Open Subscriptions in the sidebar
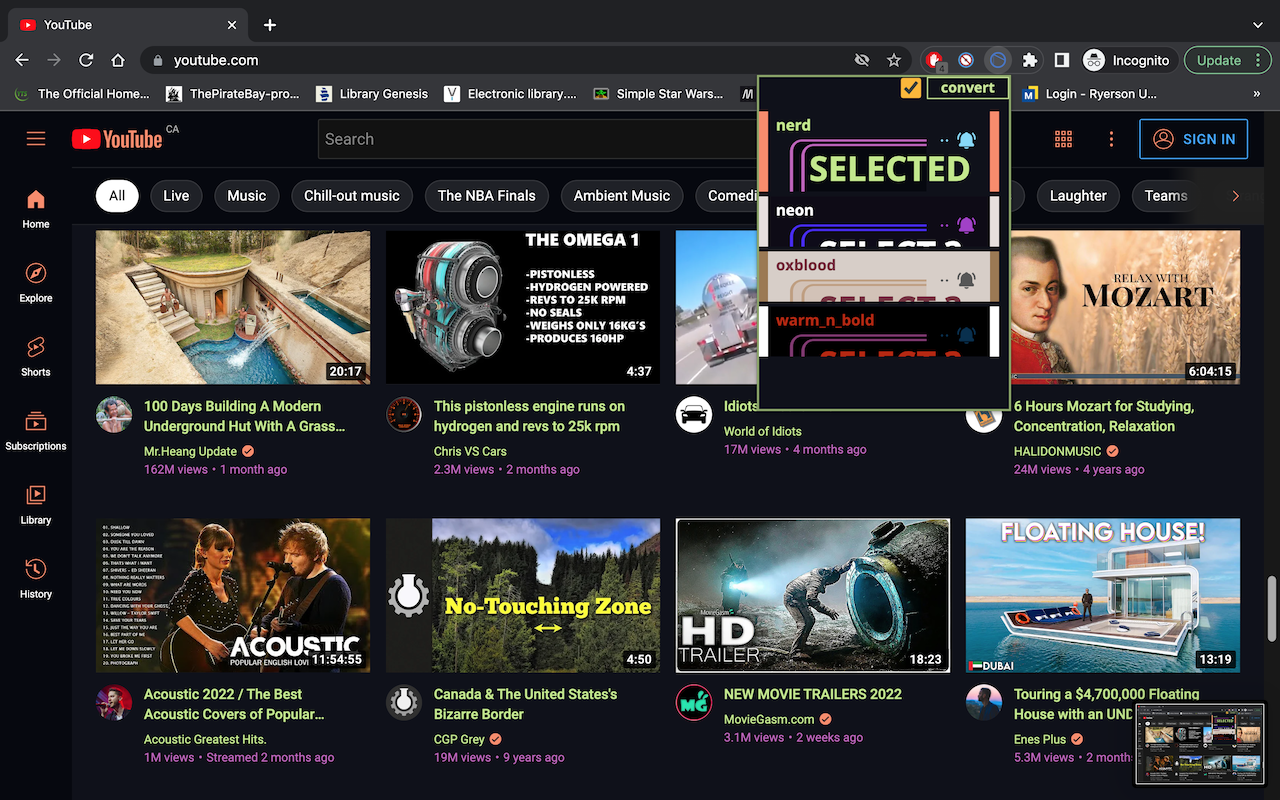The width and height of the screenshot is (1280, 800). [x=36, y=430]
